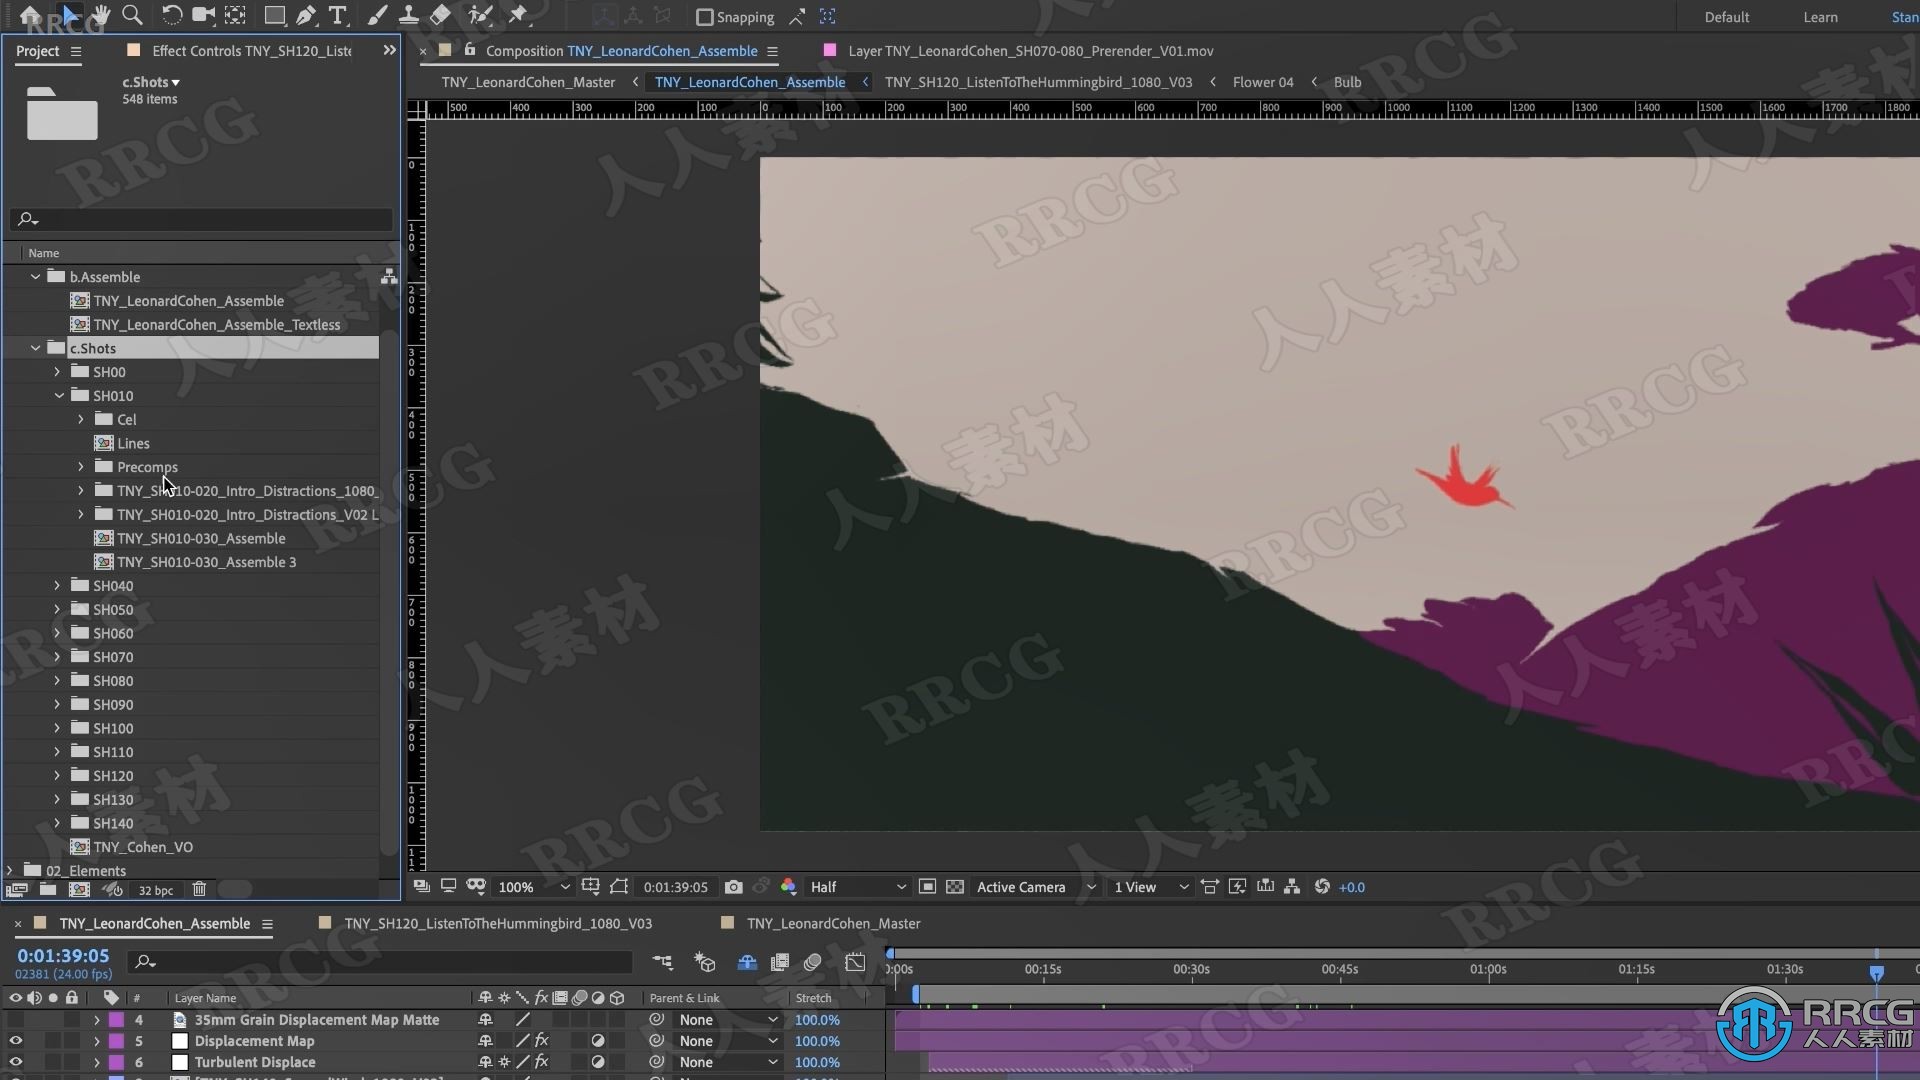This screenshot has width=1920, height=1080.
Task: Click exposure value +0.0
Action: tap(1351, 887)
